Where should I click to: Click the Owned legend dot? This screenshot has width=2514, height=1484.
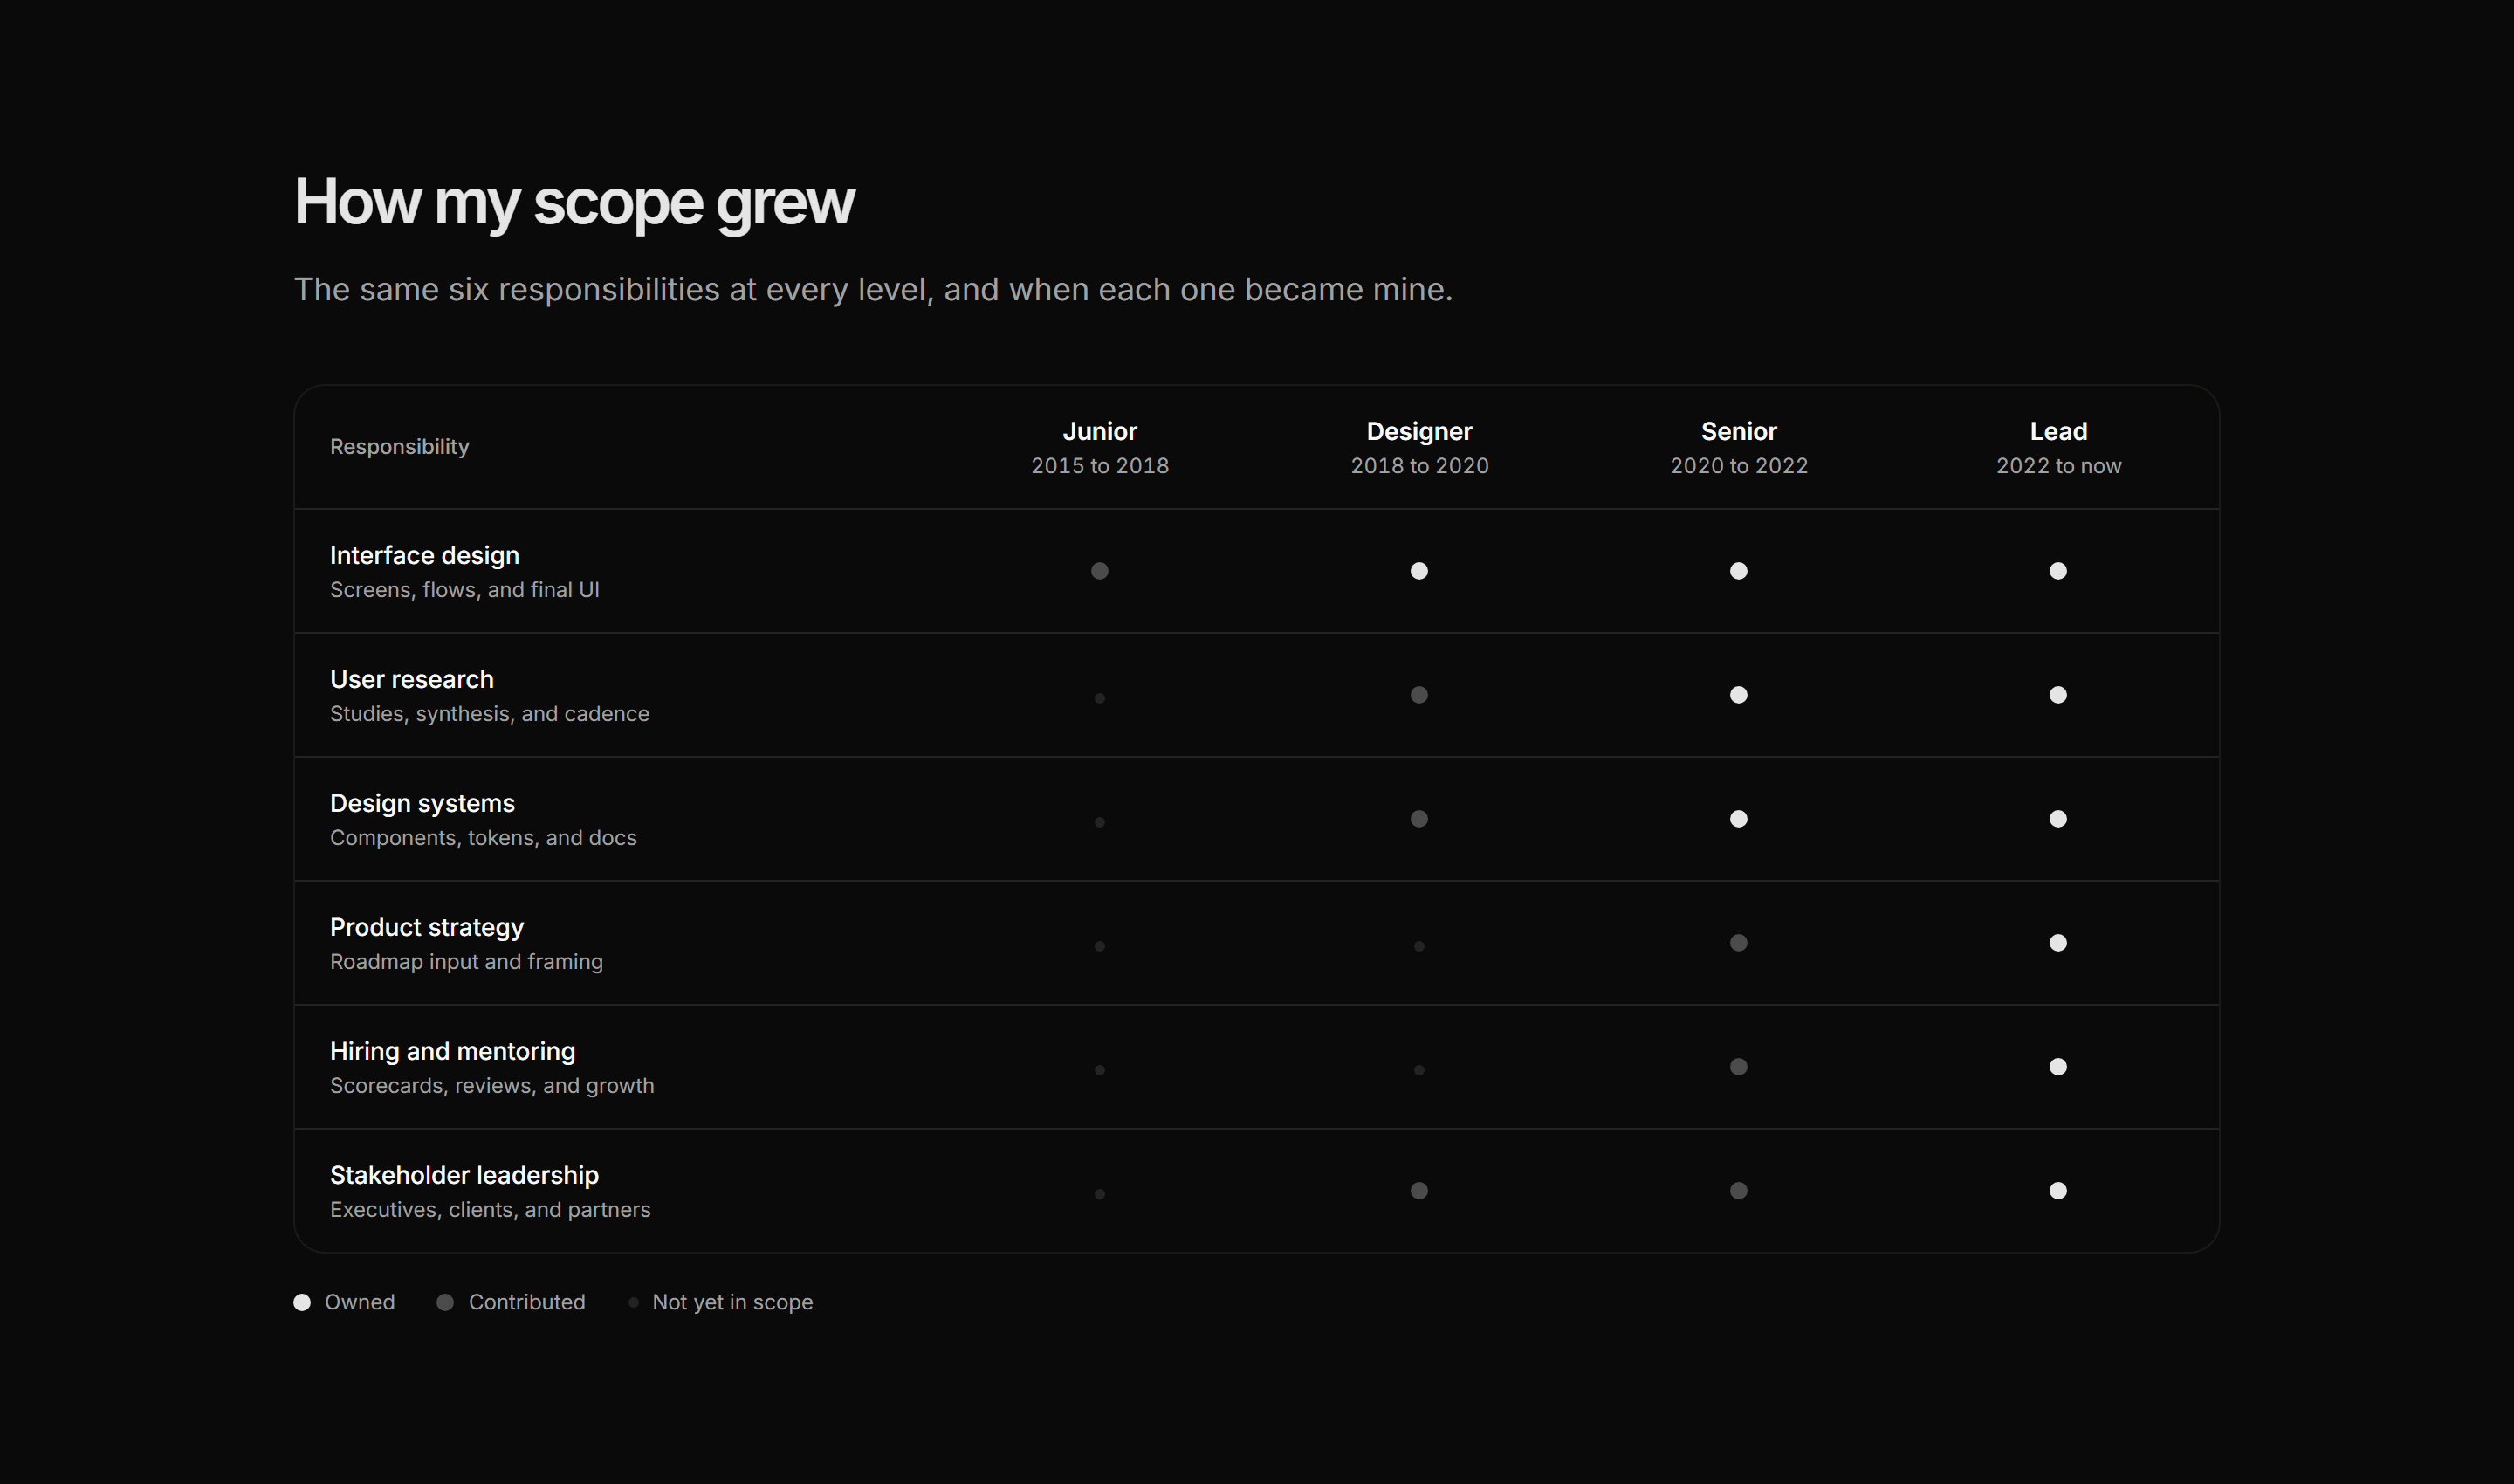(302, 1302)
